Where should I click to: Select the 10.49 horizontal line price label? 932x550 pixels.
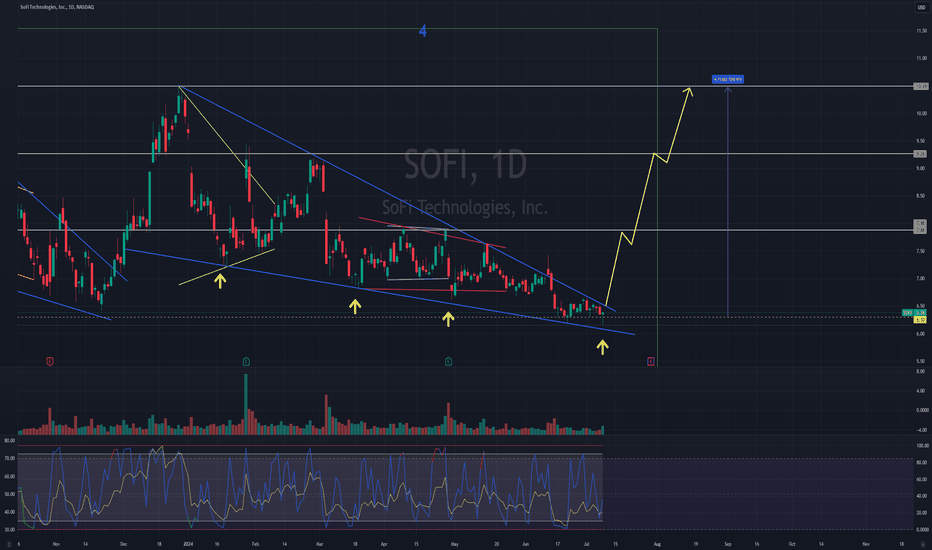[x=921, y=86]
